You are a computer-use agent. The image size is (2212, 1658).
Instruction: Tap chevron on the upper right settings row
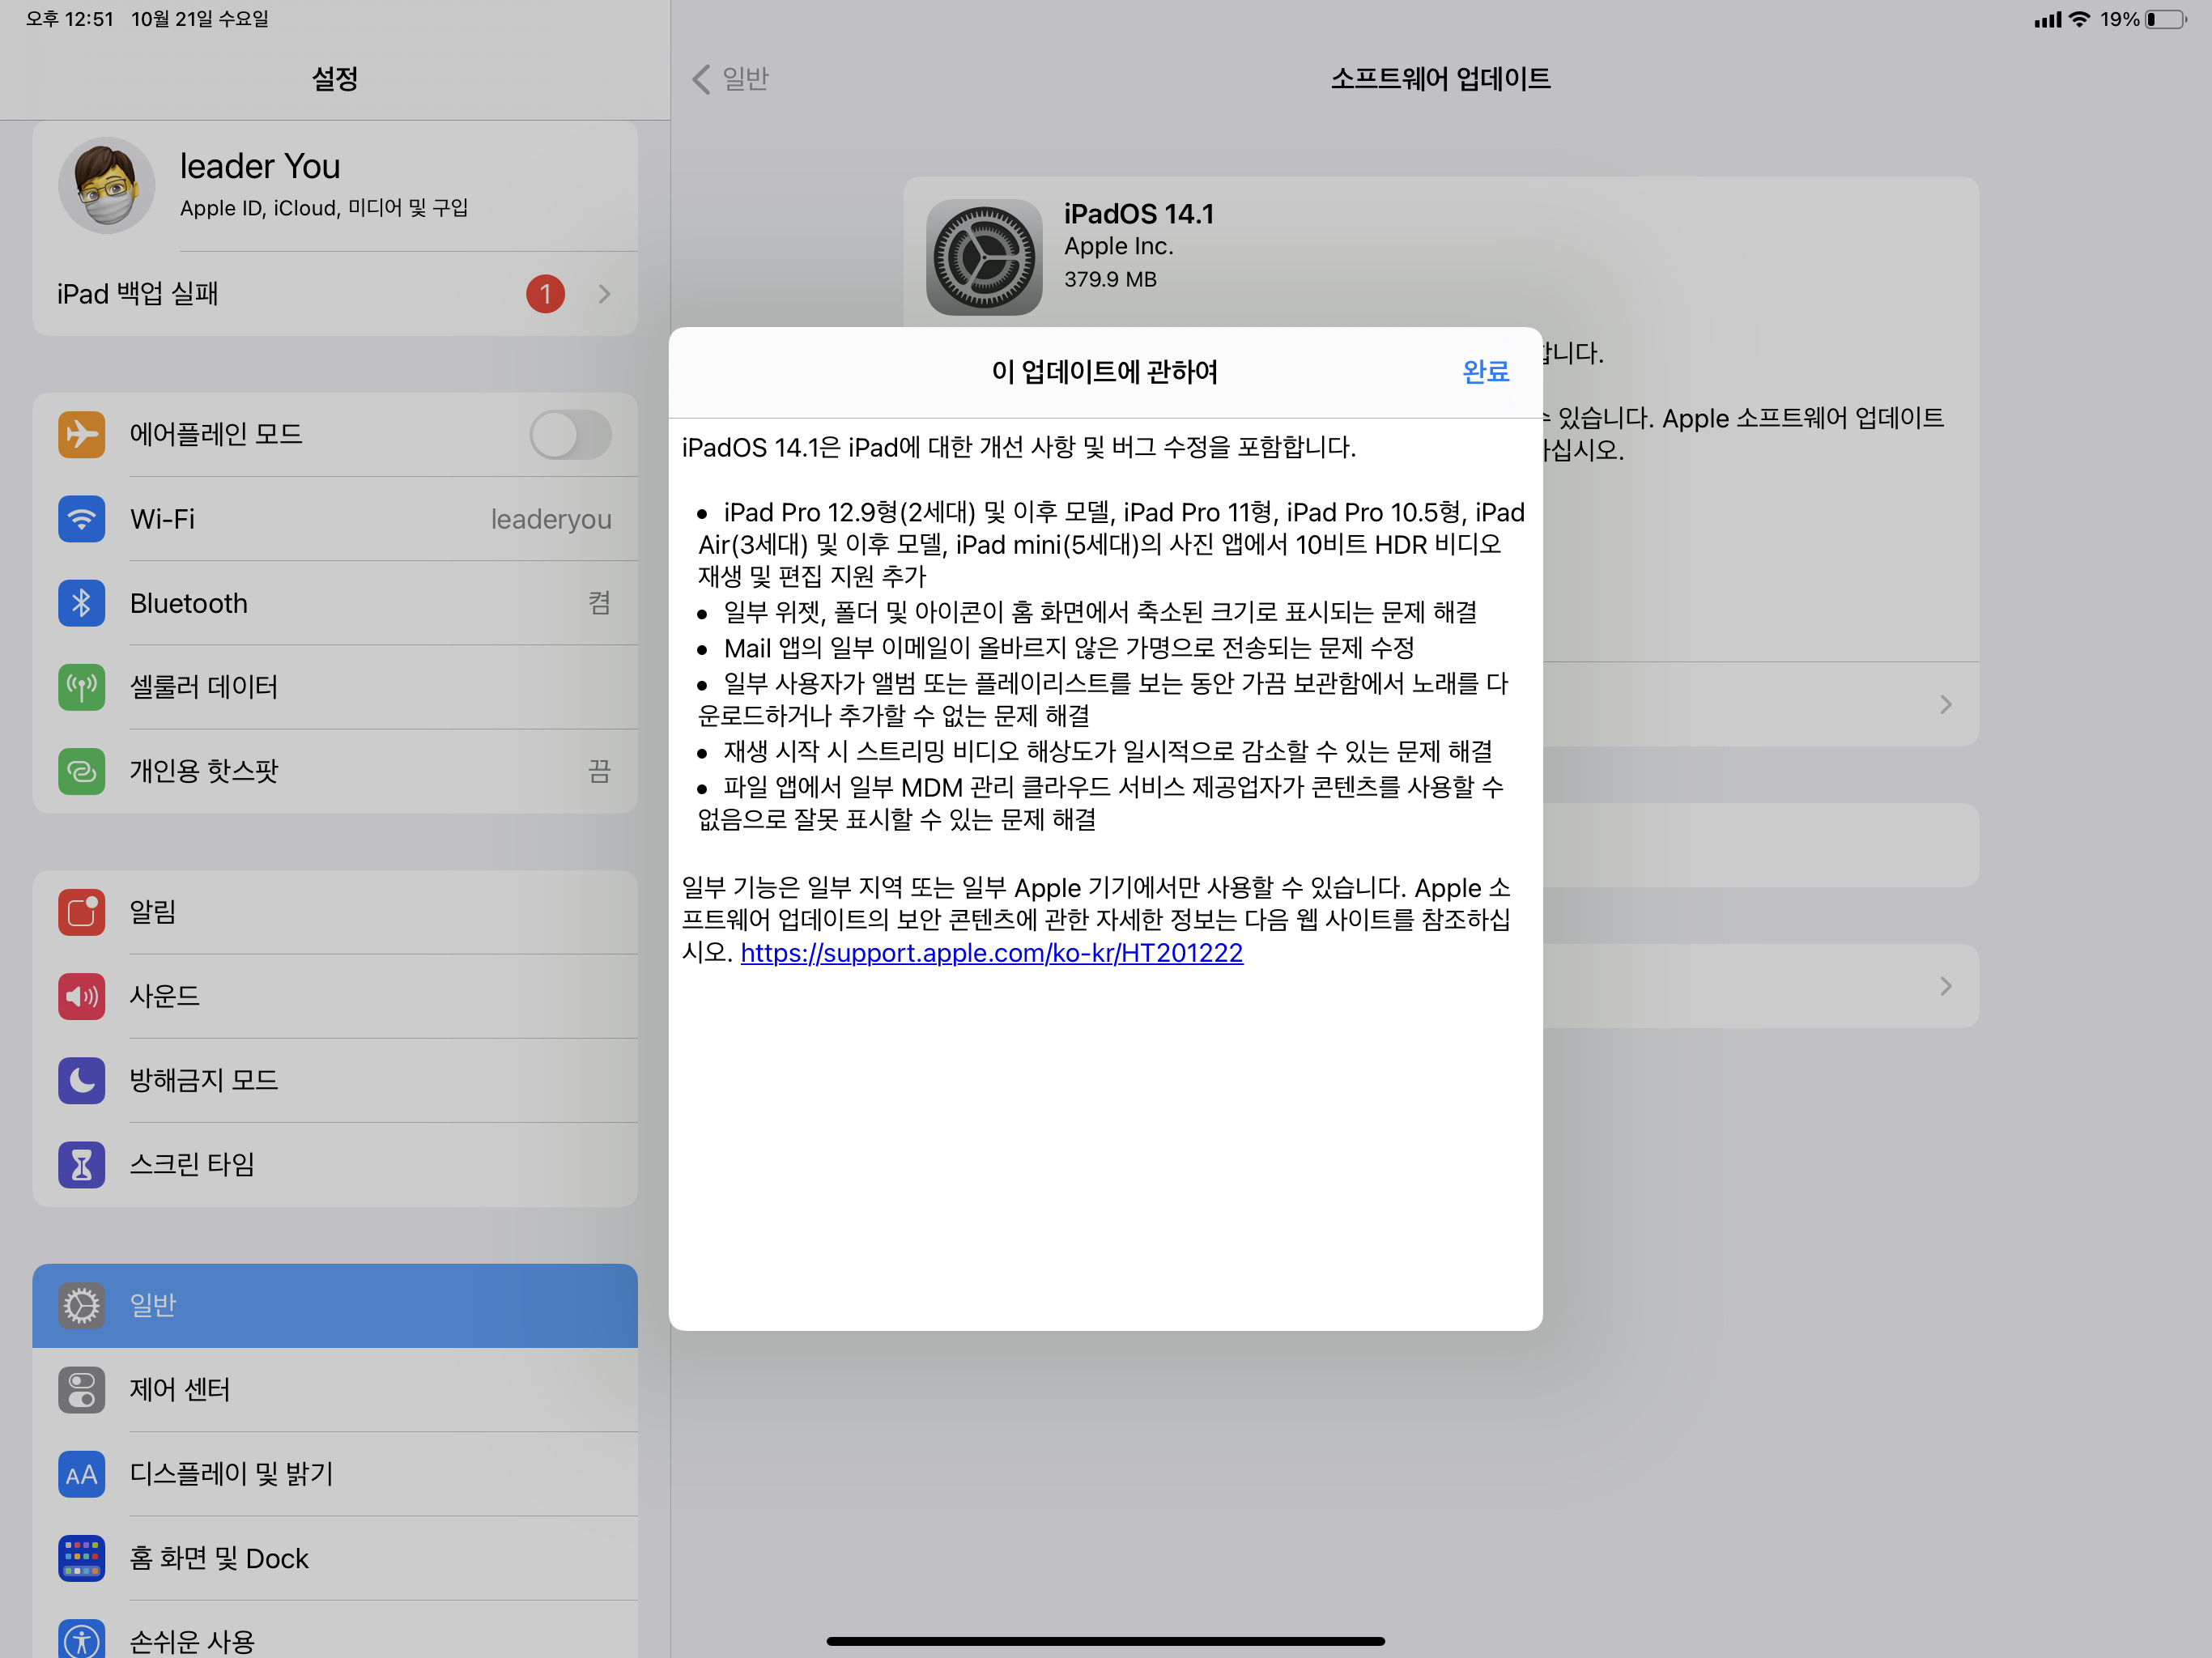pyautogui.click(x=1945, y=704)
